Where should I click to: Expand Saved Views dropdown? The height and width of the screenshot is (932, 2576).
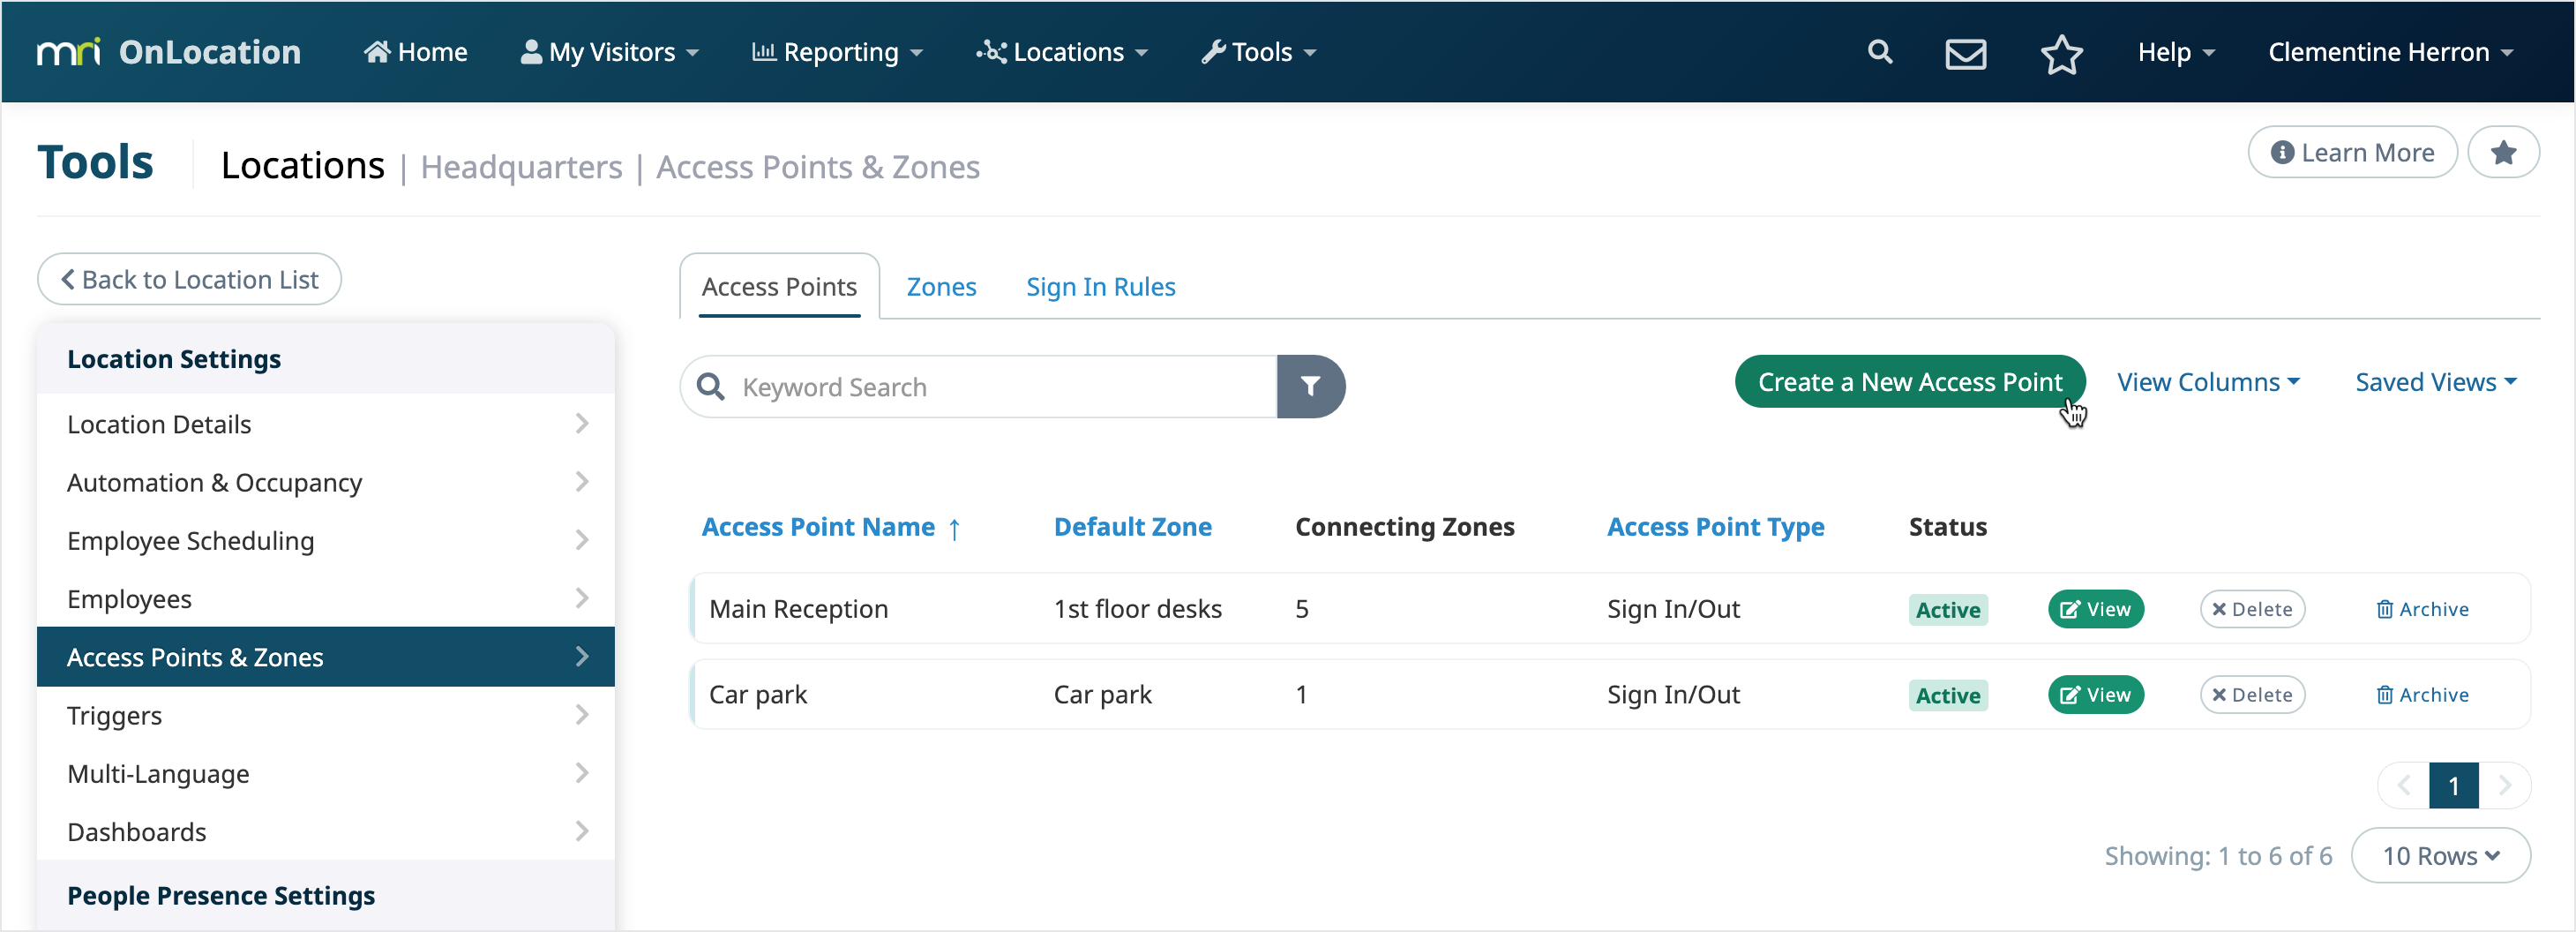pos(2436,382)
